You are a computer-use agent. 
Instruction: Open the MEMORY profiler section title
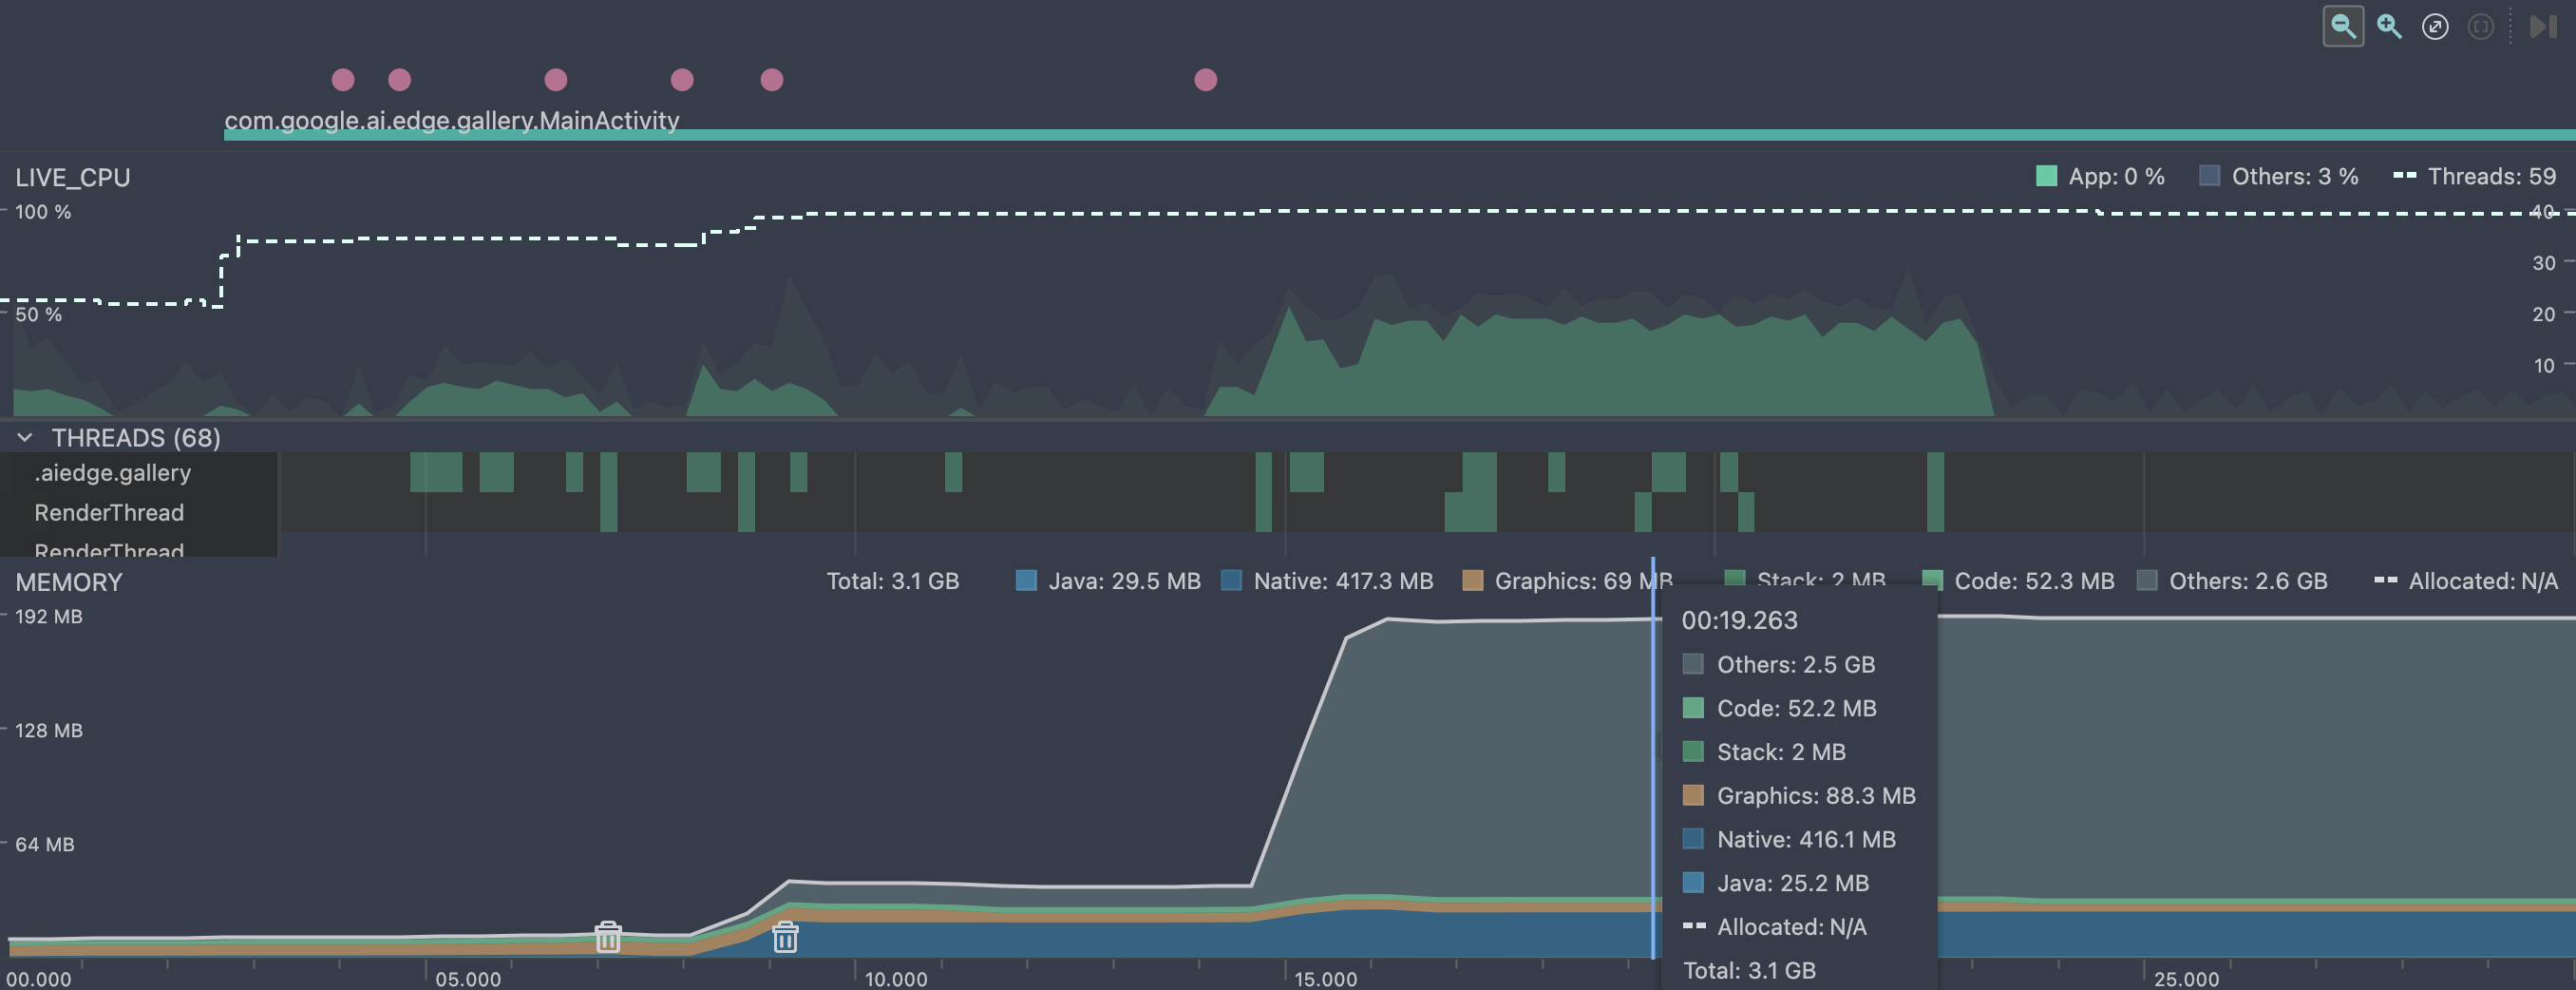point(69,582)
